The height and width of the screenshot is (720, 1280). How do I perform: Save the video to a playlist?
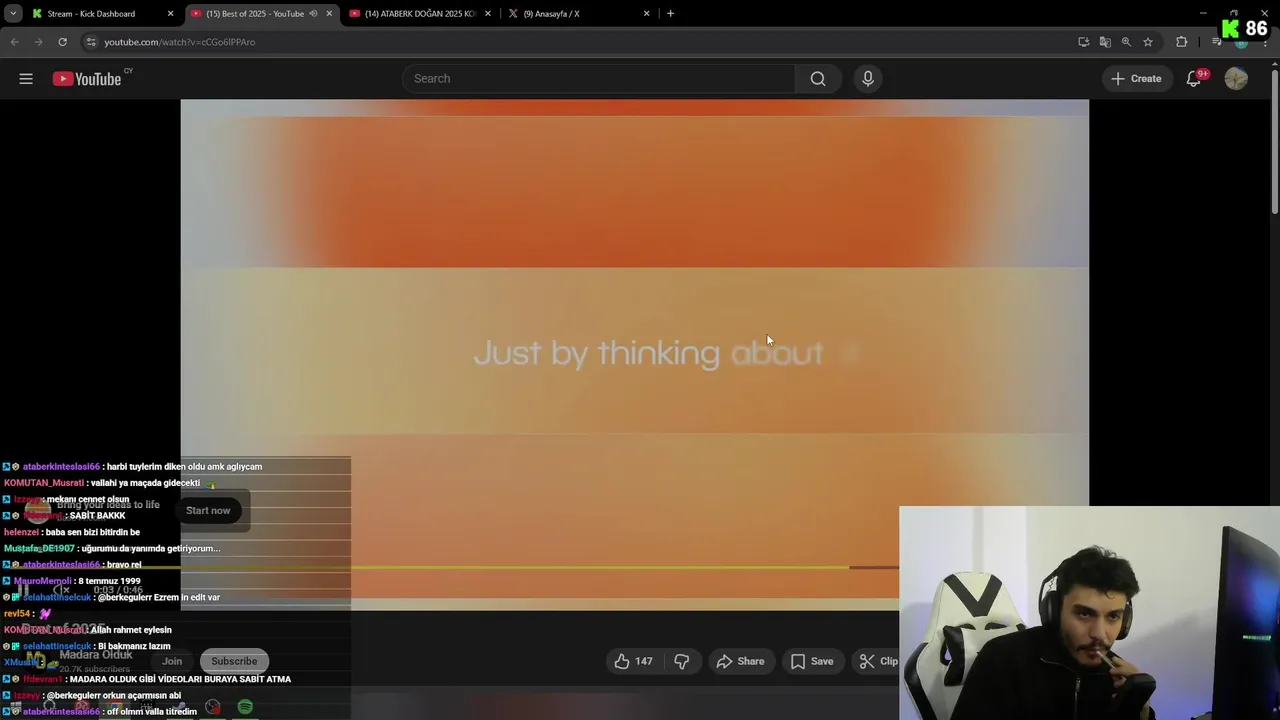[x=812, y=661]
